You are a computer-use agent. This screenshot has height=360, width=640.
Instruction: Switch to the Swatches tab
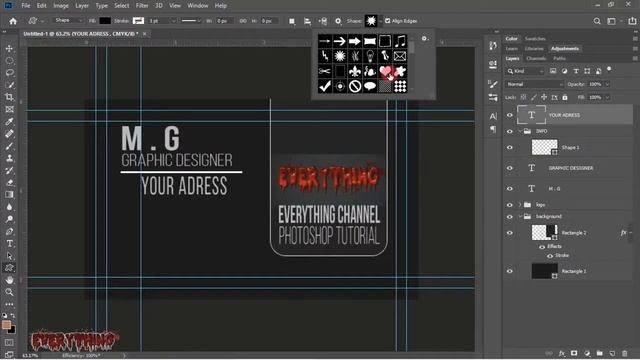[x=535, y=39]
